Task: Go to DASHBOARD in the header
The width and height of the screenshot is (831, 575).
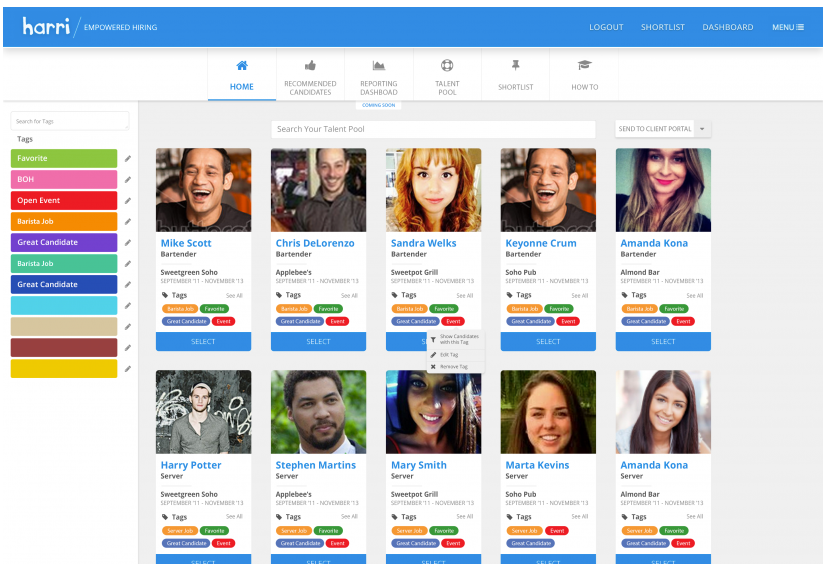Action: click(728, 27)
